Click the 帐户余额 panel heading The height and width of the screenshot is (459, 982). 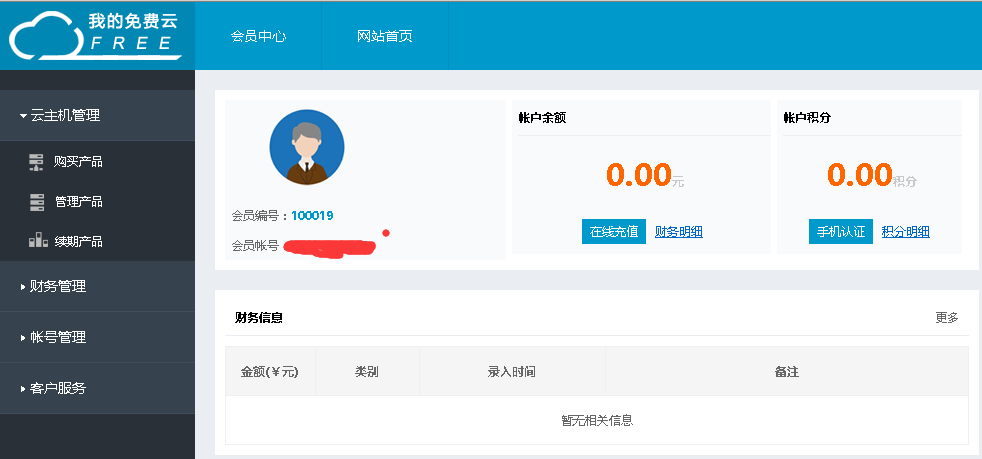click(542, 117)
